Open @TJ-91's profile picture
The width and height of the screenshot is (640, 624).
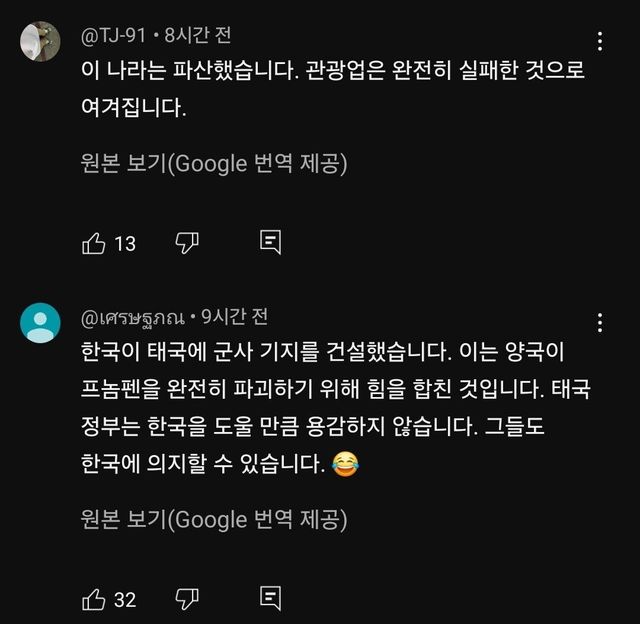pos(40,42)
